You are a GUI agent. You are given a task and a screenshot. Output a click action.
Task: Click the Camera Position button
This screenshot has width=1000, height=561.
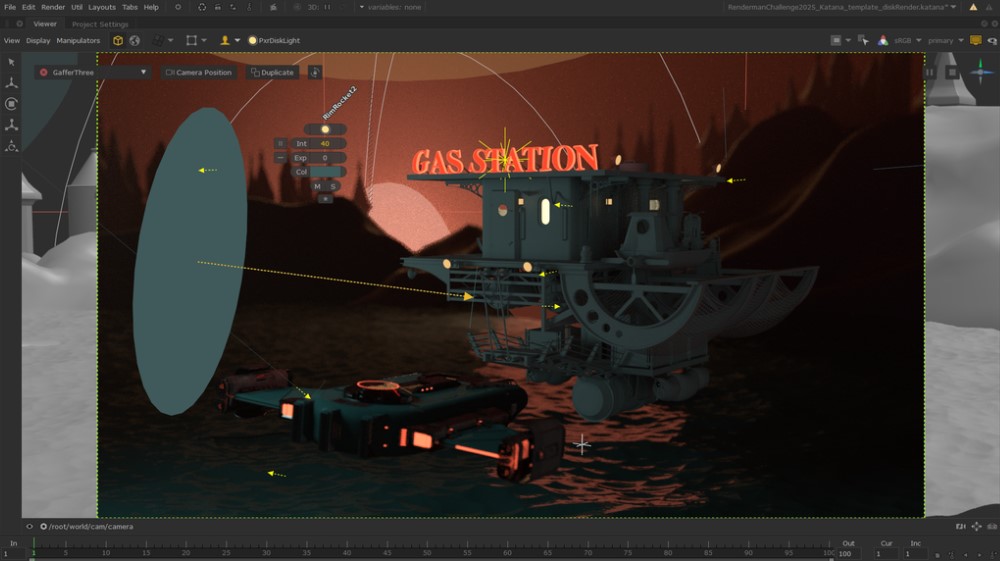click(198, 72)
